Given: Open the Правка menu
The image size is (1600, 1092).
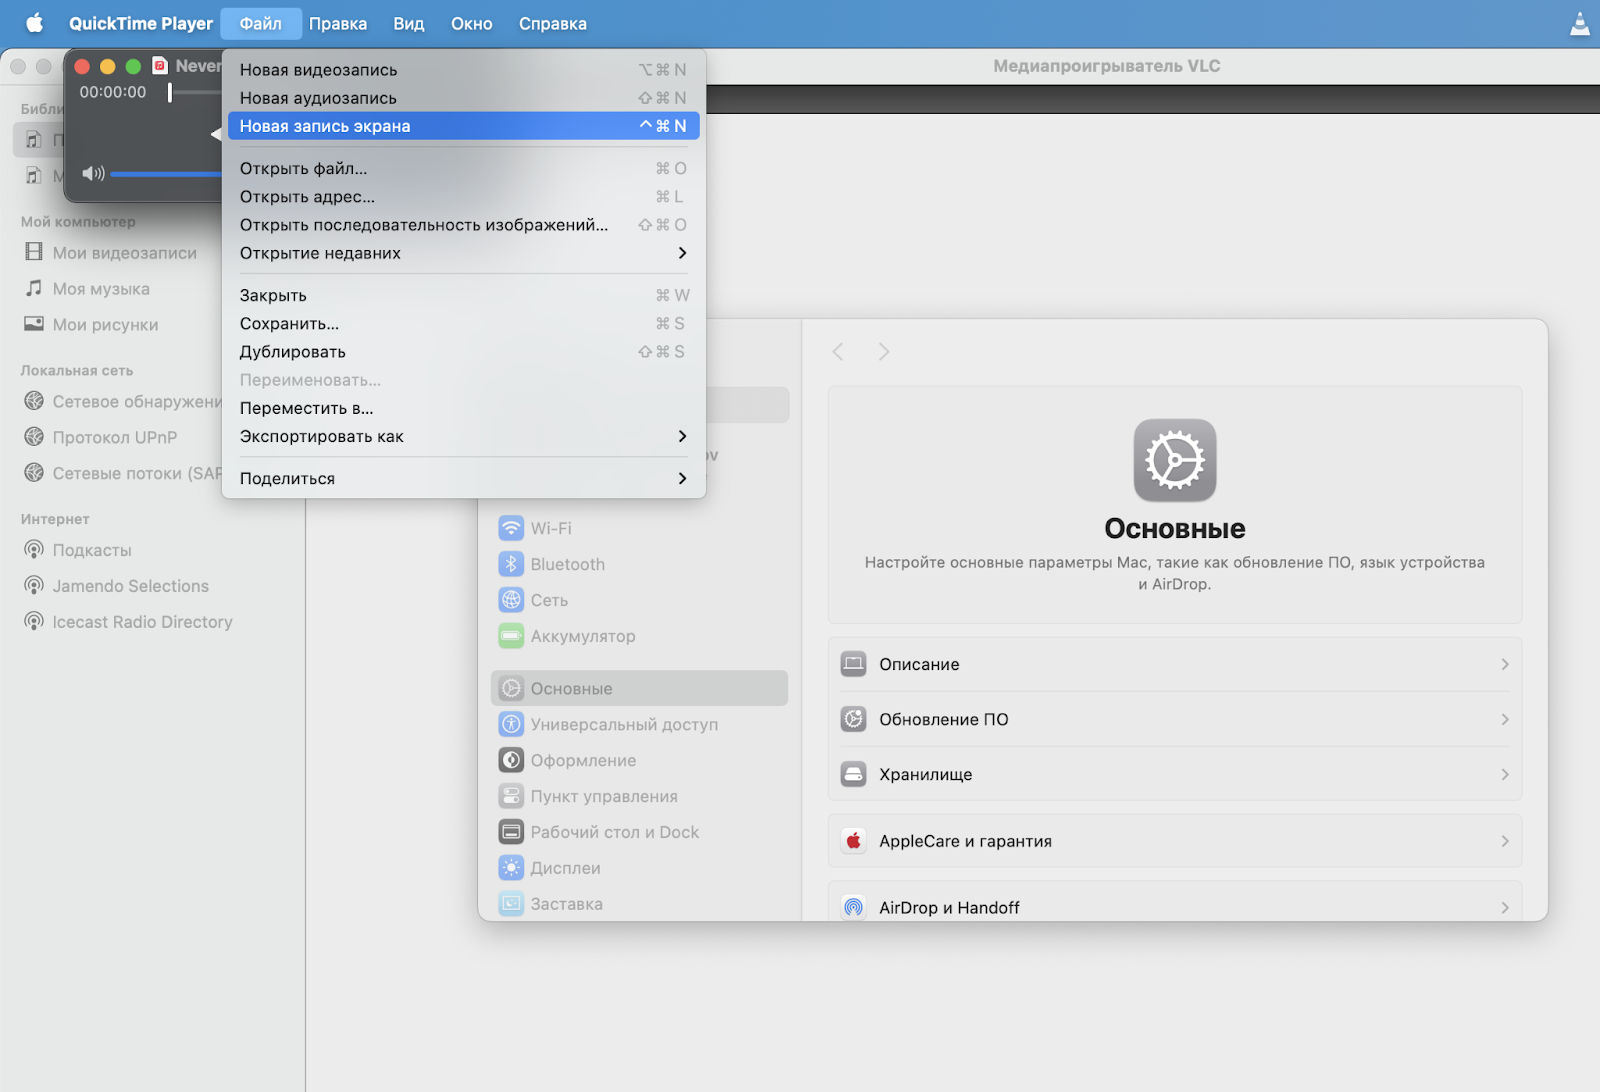Looking at the screenshot, I should [x=337, y=23].
